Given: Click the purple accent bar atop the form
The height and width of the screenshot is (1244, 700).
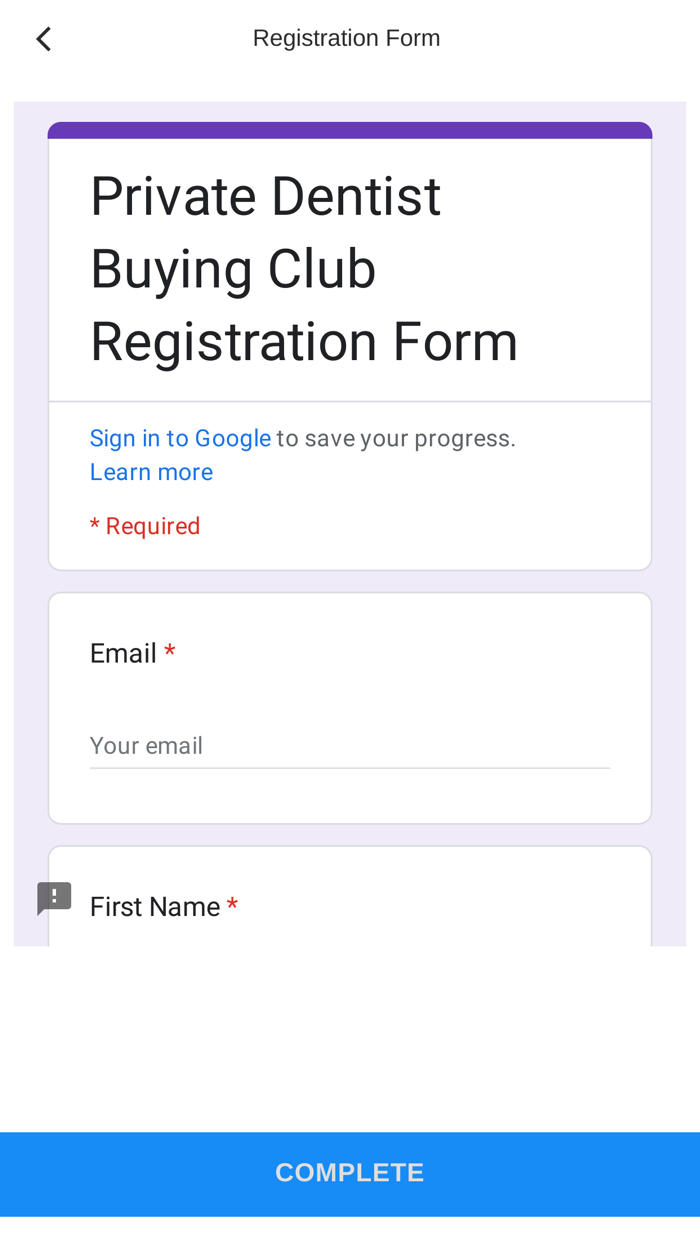Looking at the screenshot, I should tap(350, 130).
